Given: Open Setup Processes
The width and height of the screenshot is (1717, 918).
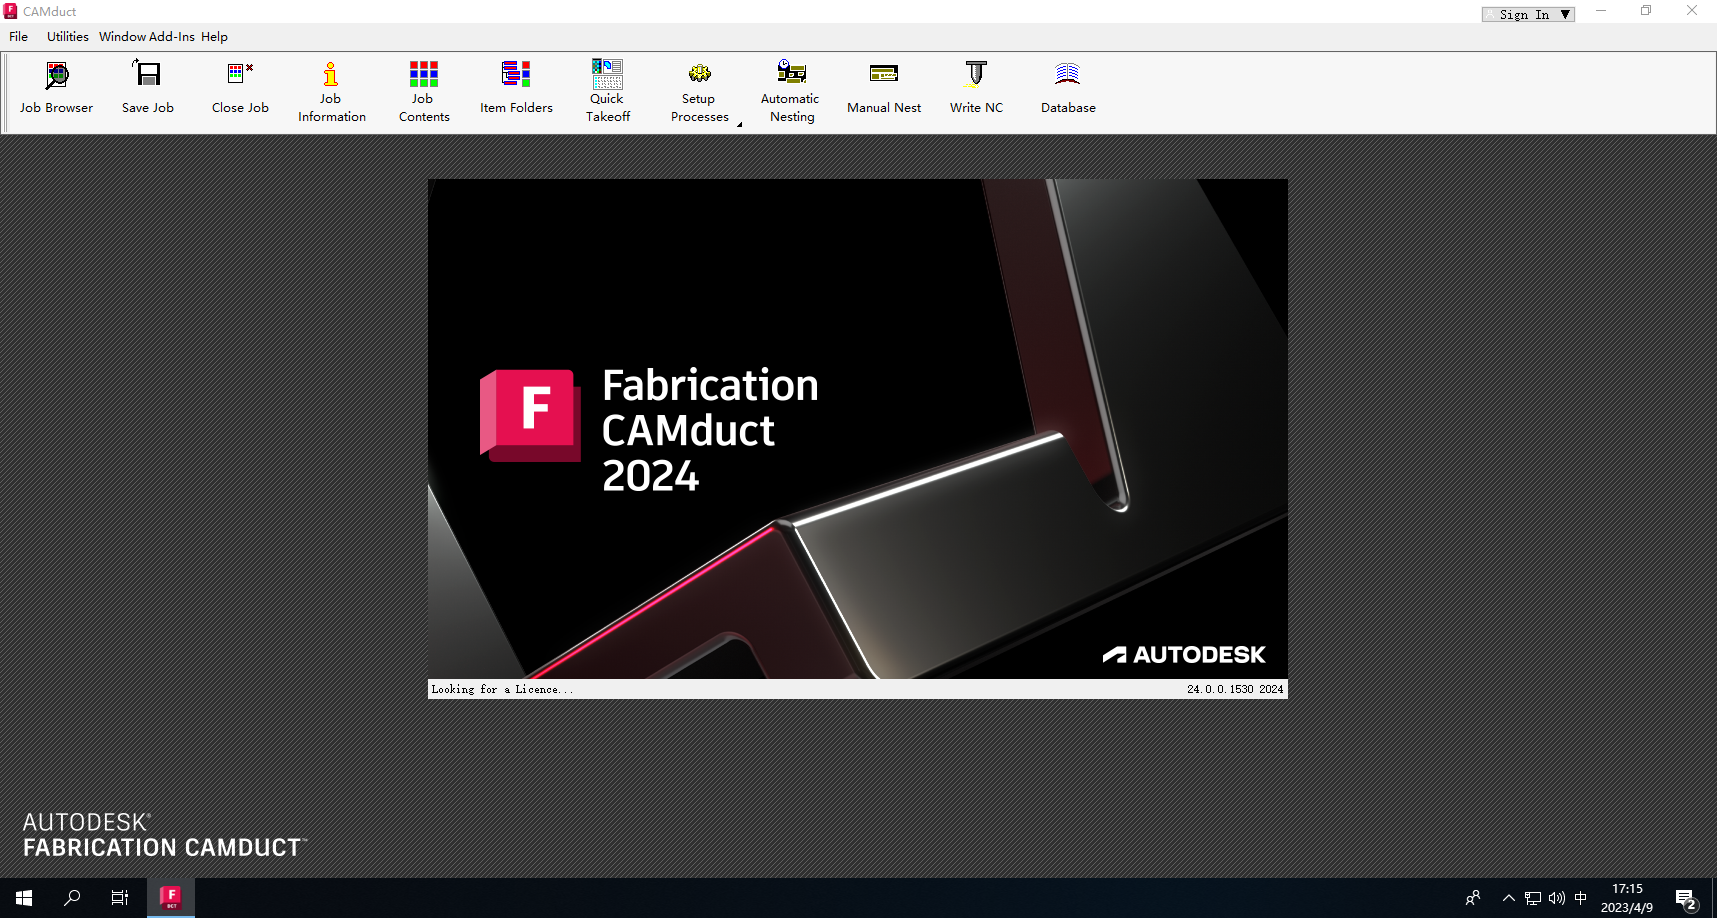Looking at the screenshot, I should (x=699, y=91).
